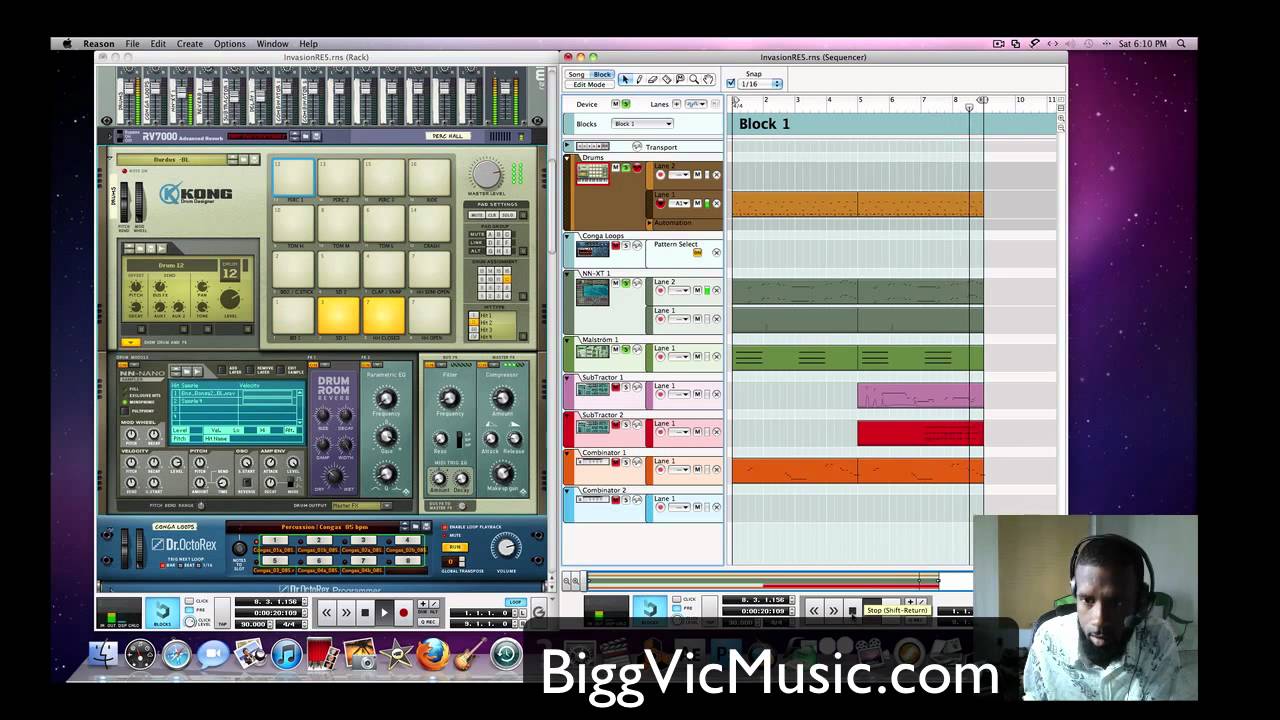1280x720 pixels.
Task: Open the Window menu
Action: 272,44
